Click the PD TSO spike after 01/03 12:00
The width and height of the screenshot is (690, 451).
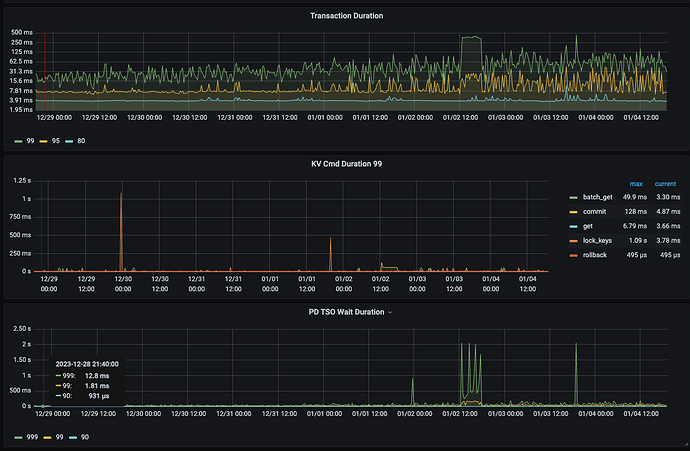point(576,374)
